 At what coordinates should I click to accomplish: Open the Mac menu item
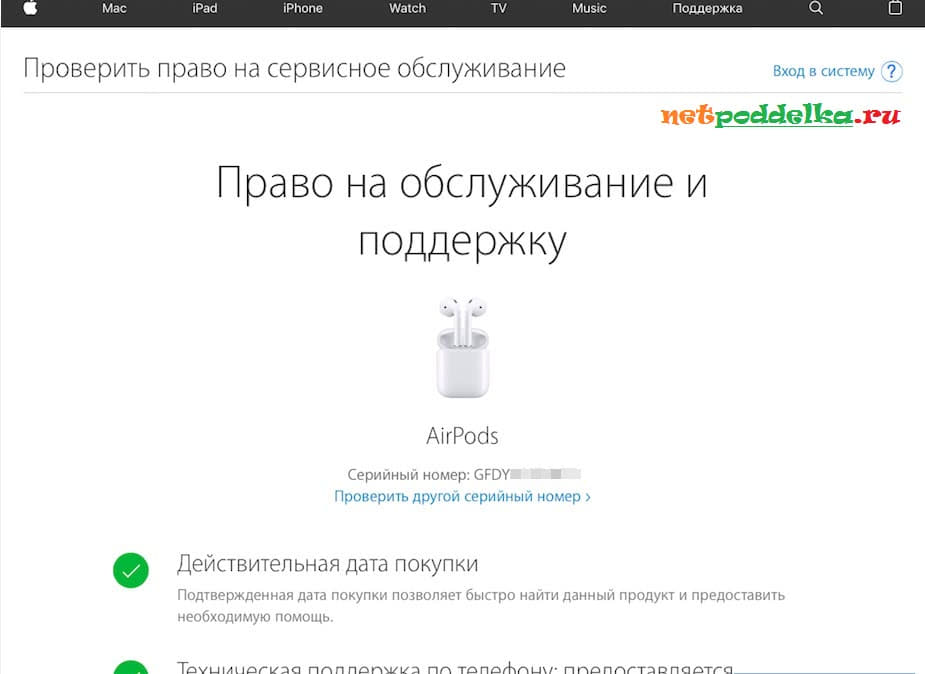114,8
